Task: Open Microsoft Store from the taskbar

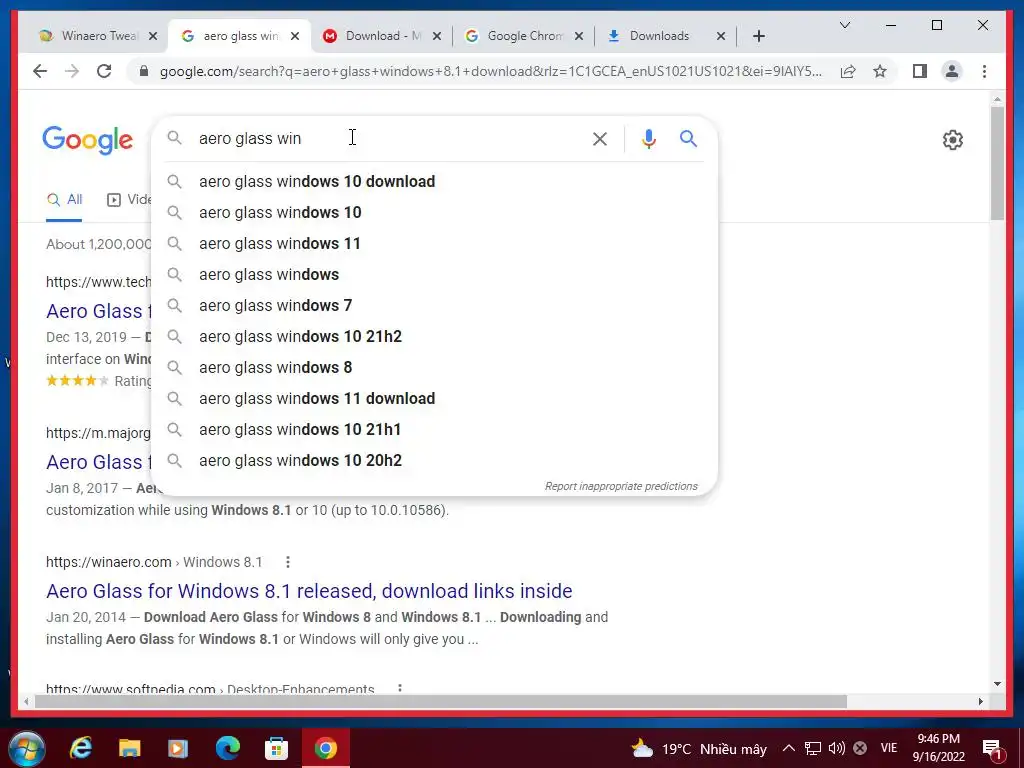Action: pos(276,748)
